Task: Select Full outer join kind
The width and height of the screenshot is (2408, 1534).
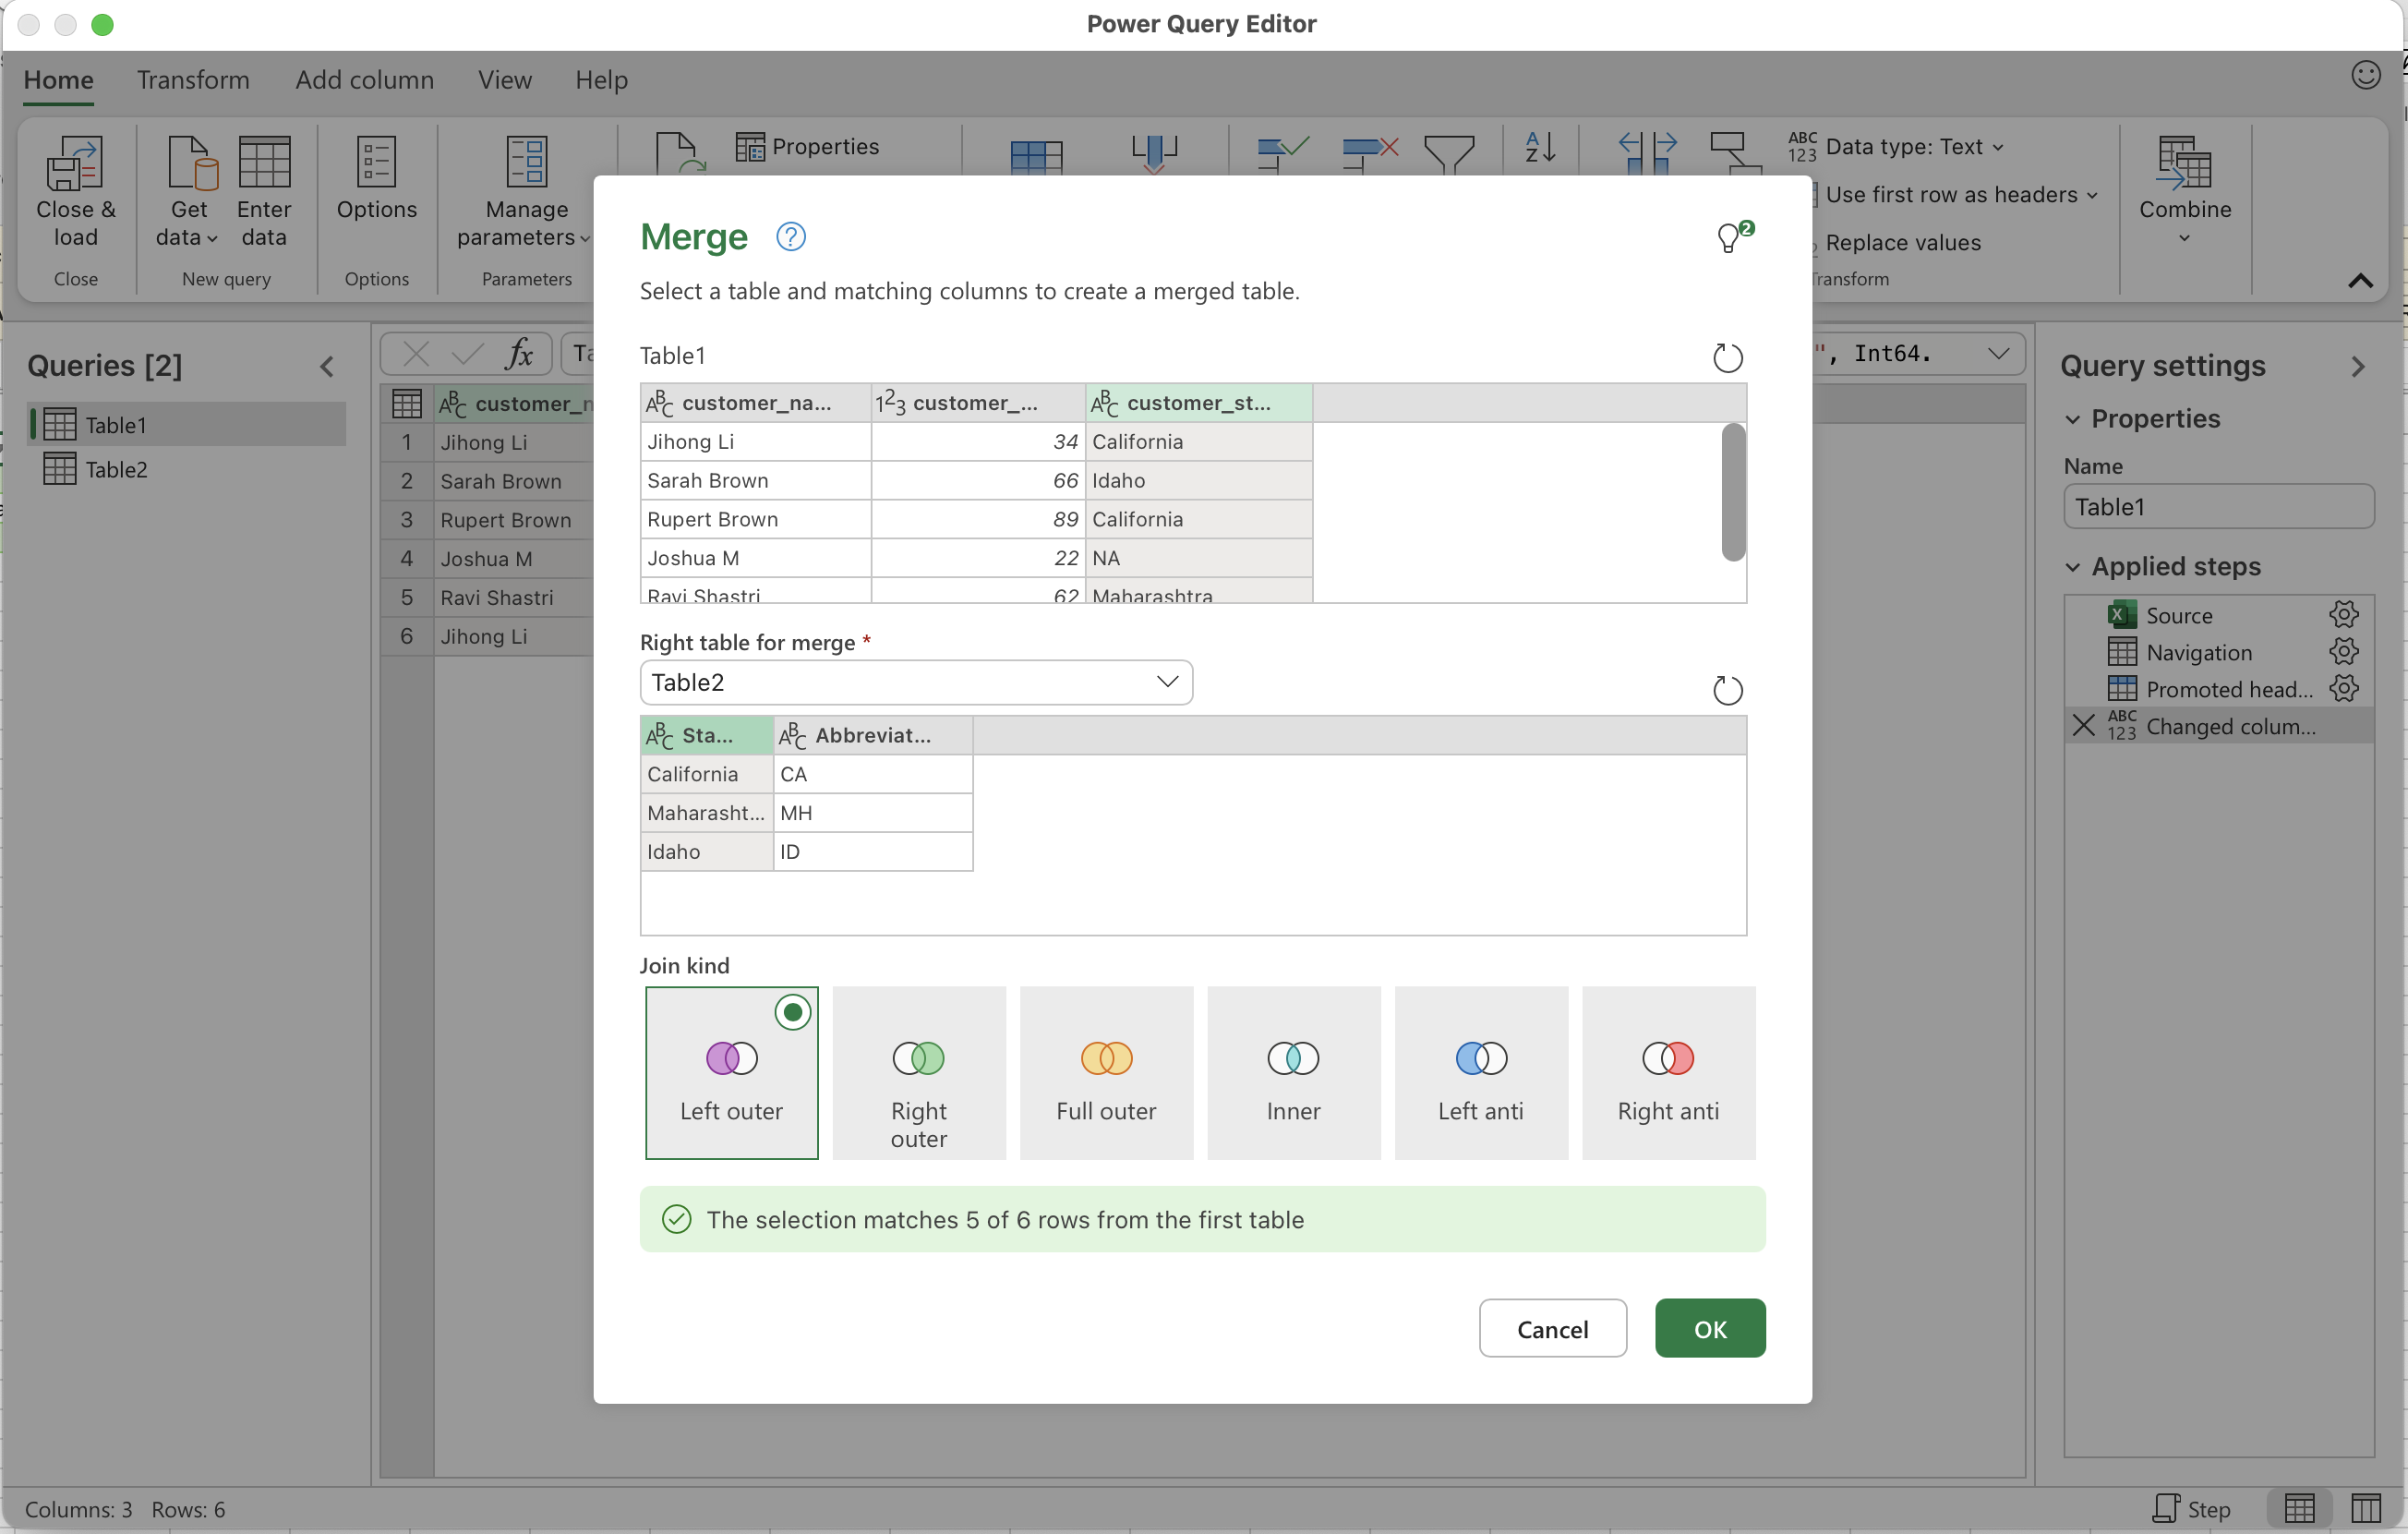Action: [1106, 1073]
